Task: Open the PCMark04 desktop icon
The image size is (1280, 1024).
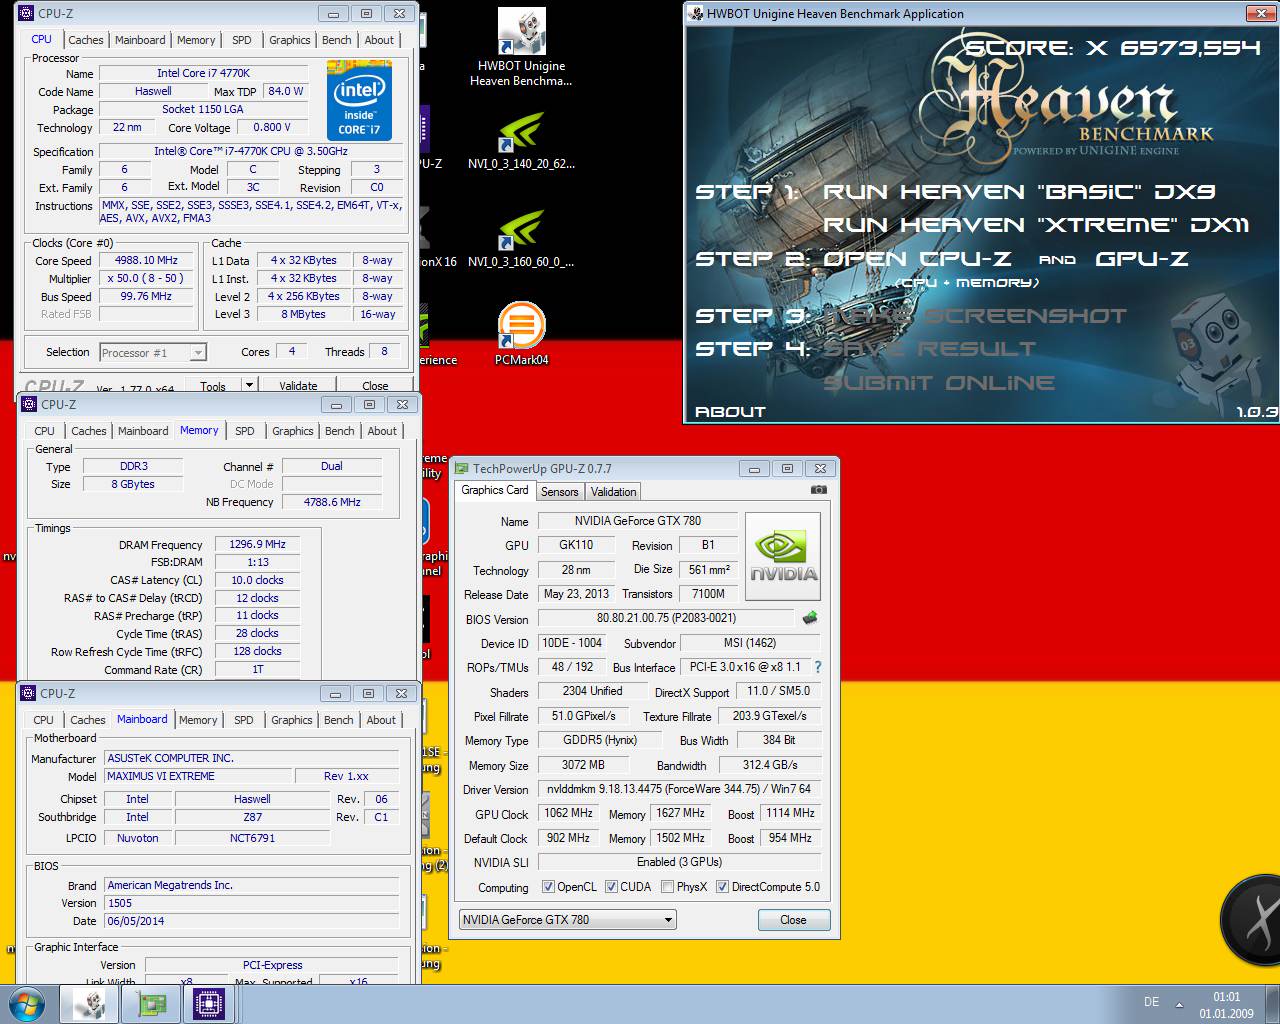Action: click(521, 334)
